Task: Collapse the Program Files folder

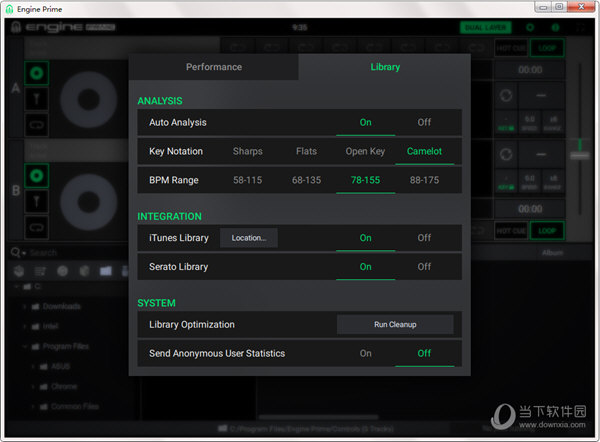Action: pos(24,346)
